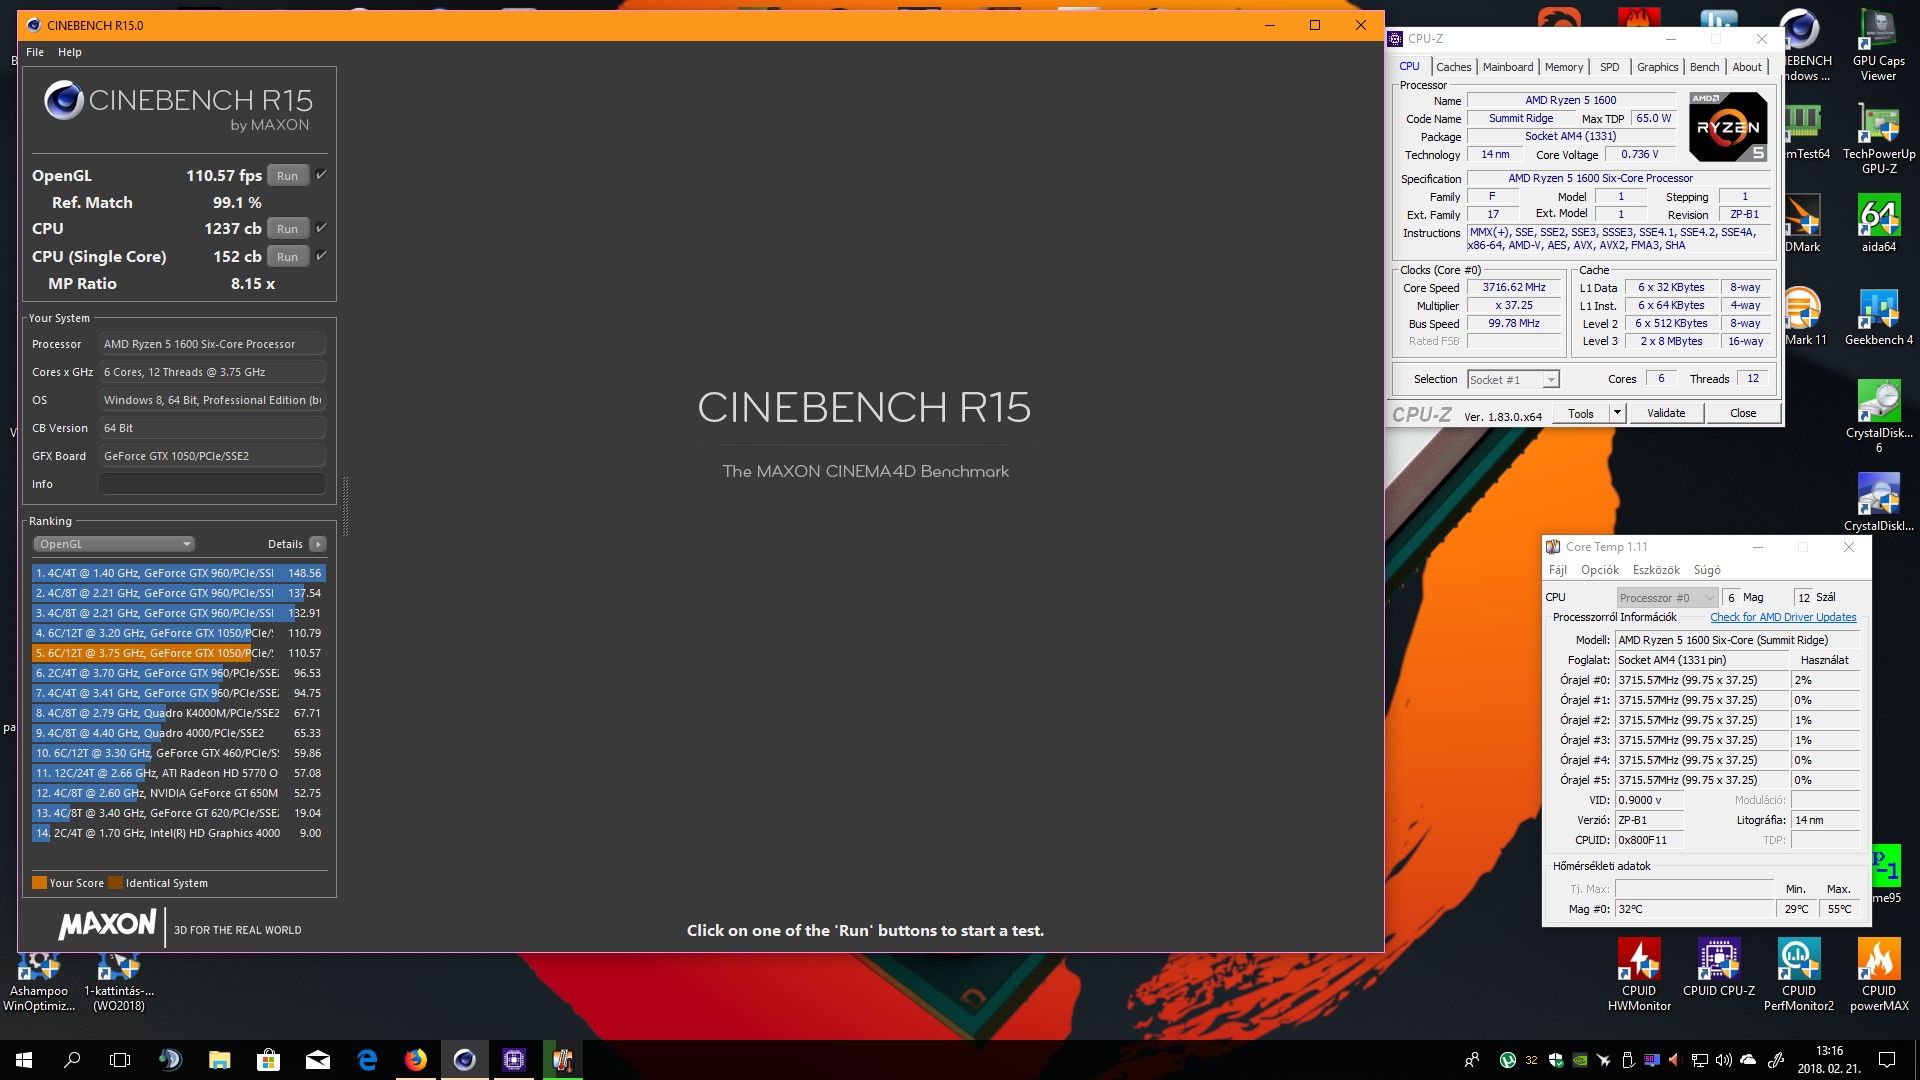Open Microsoft Edge from the taskbar
The width and height of the screenshot is (1920, 1080).
pyautogui.click(x=367, y=1060)
